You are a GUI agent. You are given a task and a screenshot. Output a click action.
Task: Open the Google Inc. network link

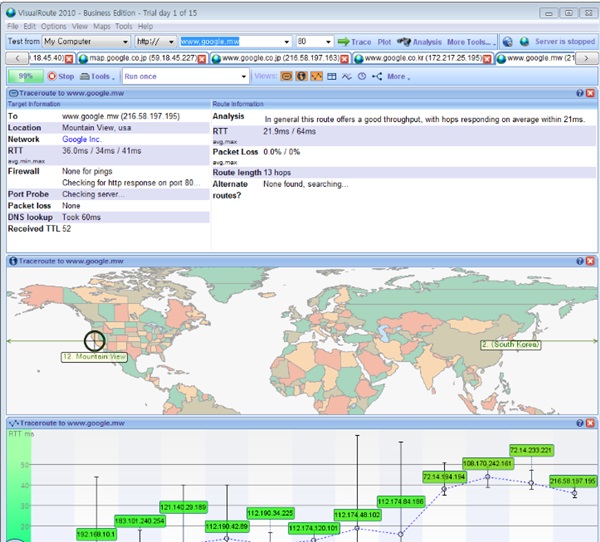tap(82, 139)
